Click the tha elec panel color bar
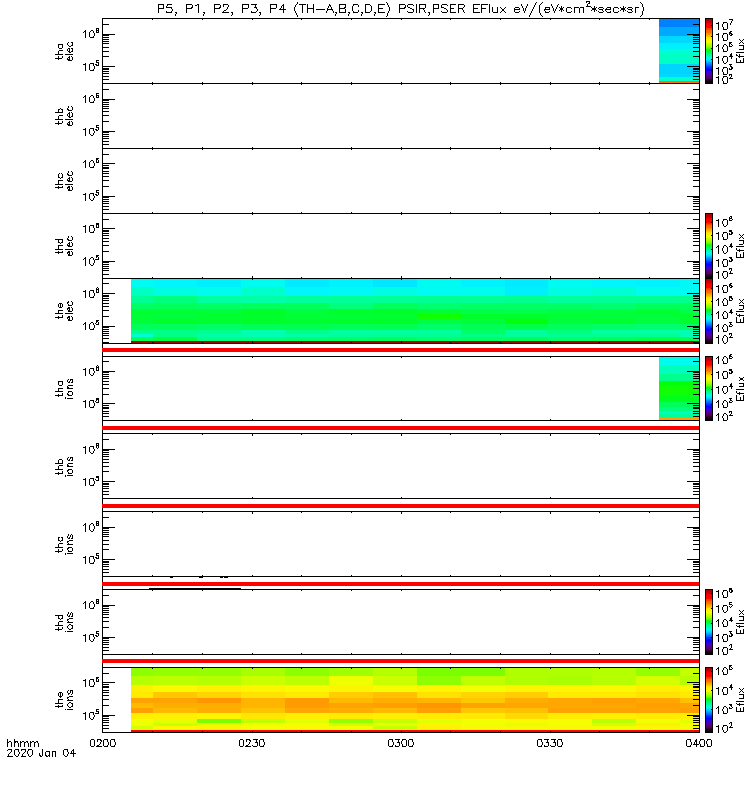 (x=709, y=51)
